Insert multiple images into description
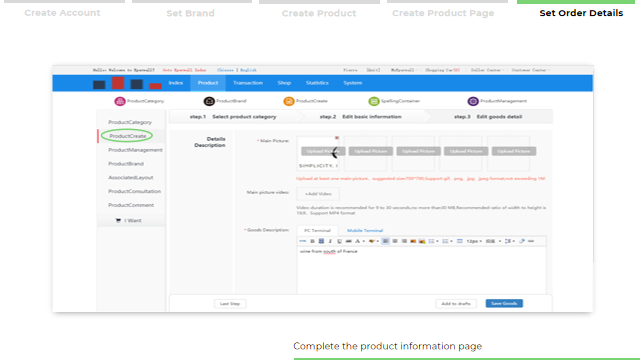640x360 pixels. coord(422,241)
